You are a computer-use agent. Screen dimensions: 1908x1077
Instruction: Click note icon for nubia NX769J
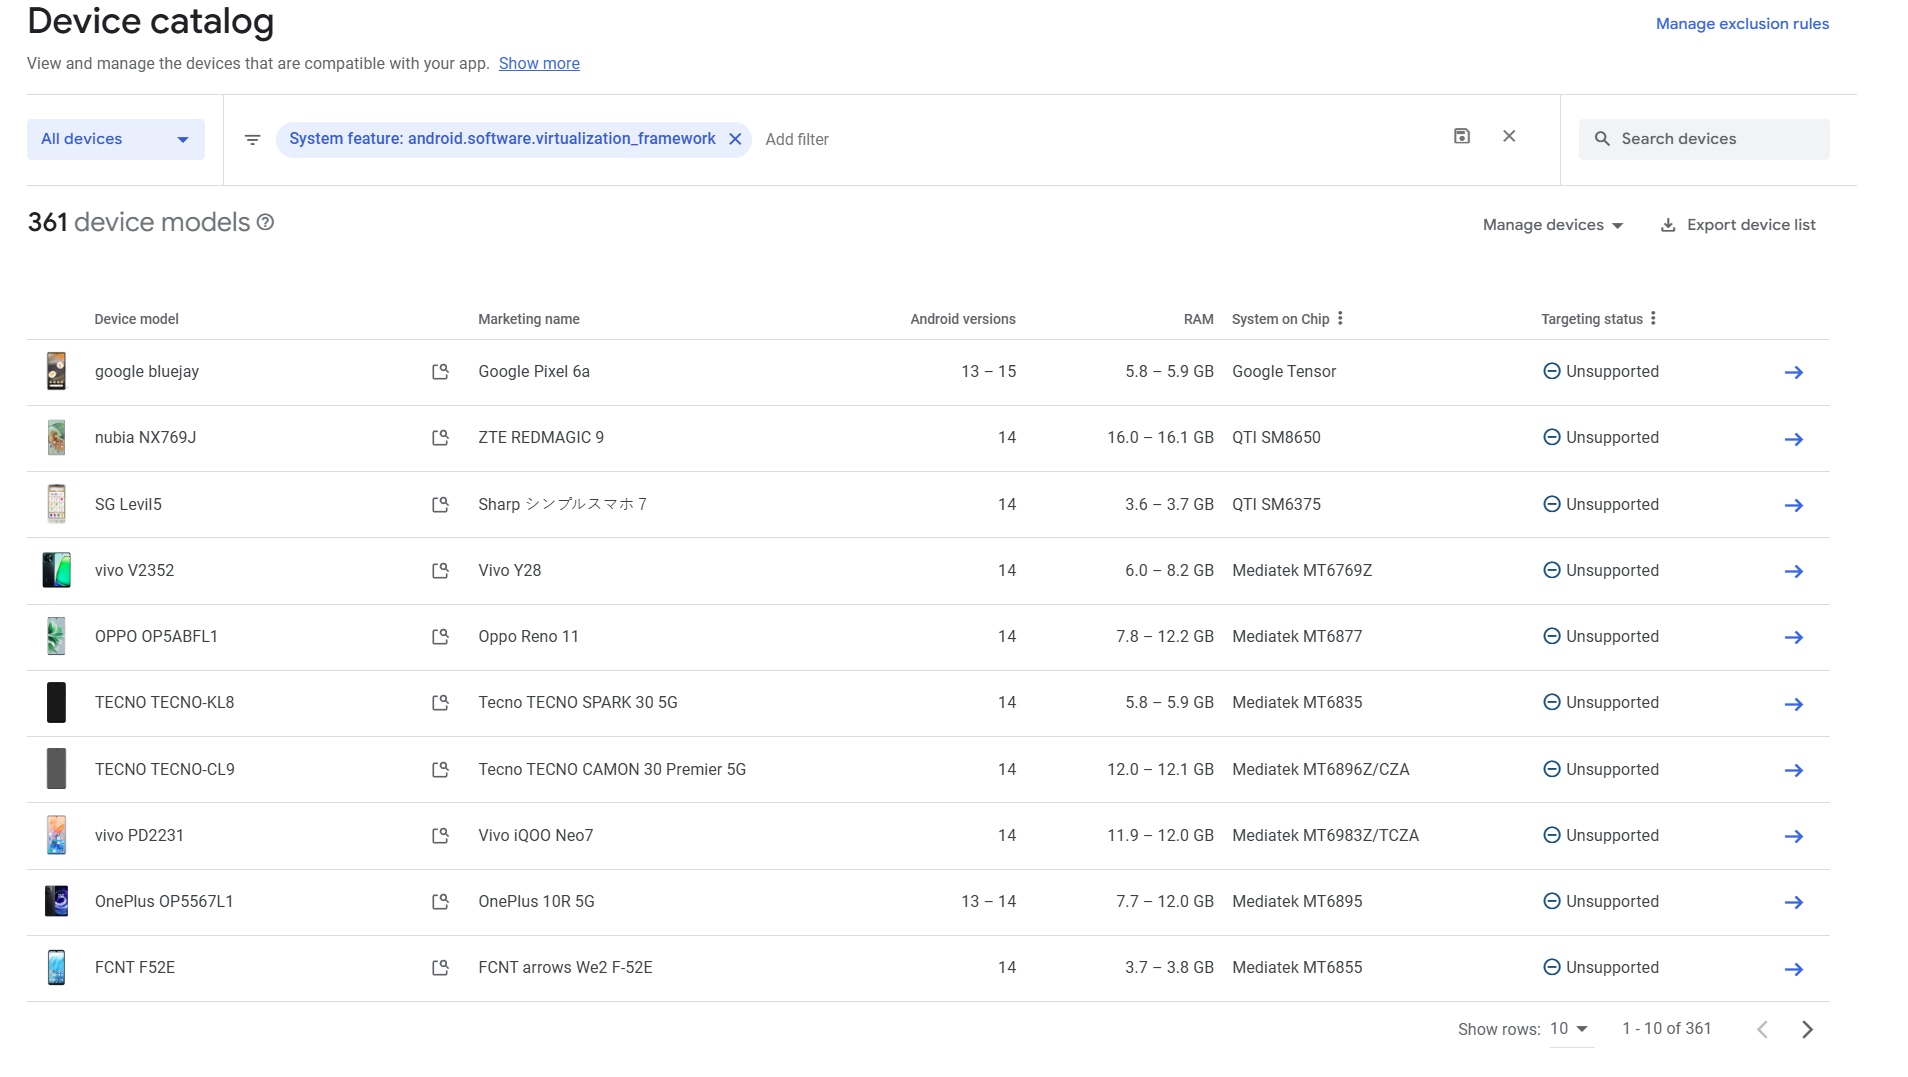(x=440, y=438)
